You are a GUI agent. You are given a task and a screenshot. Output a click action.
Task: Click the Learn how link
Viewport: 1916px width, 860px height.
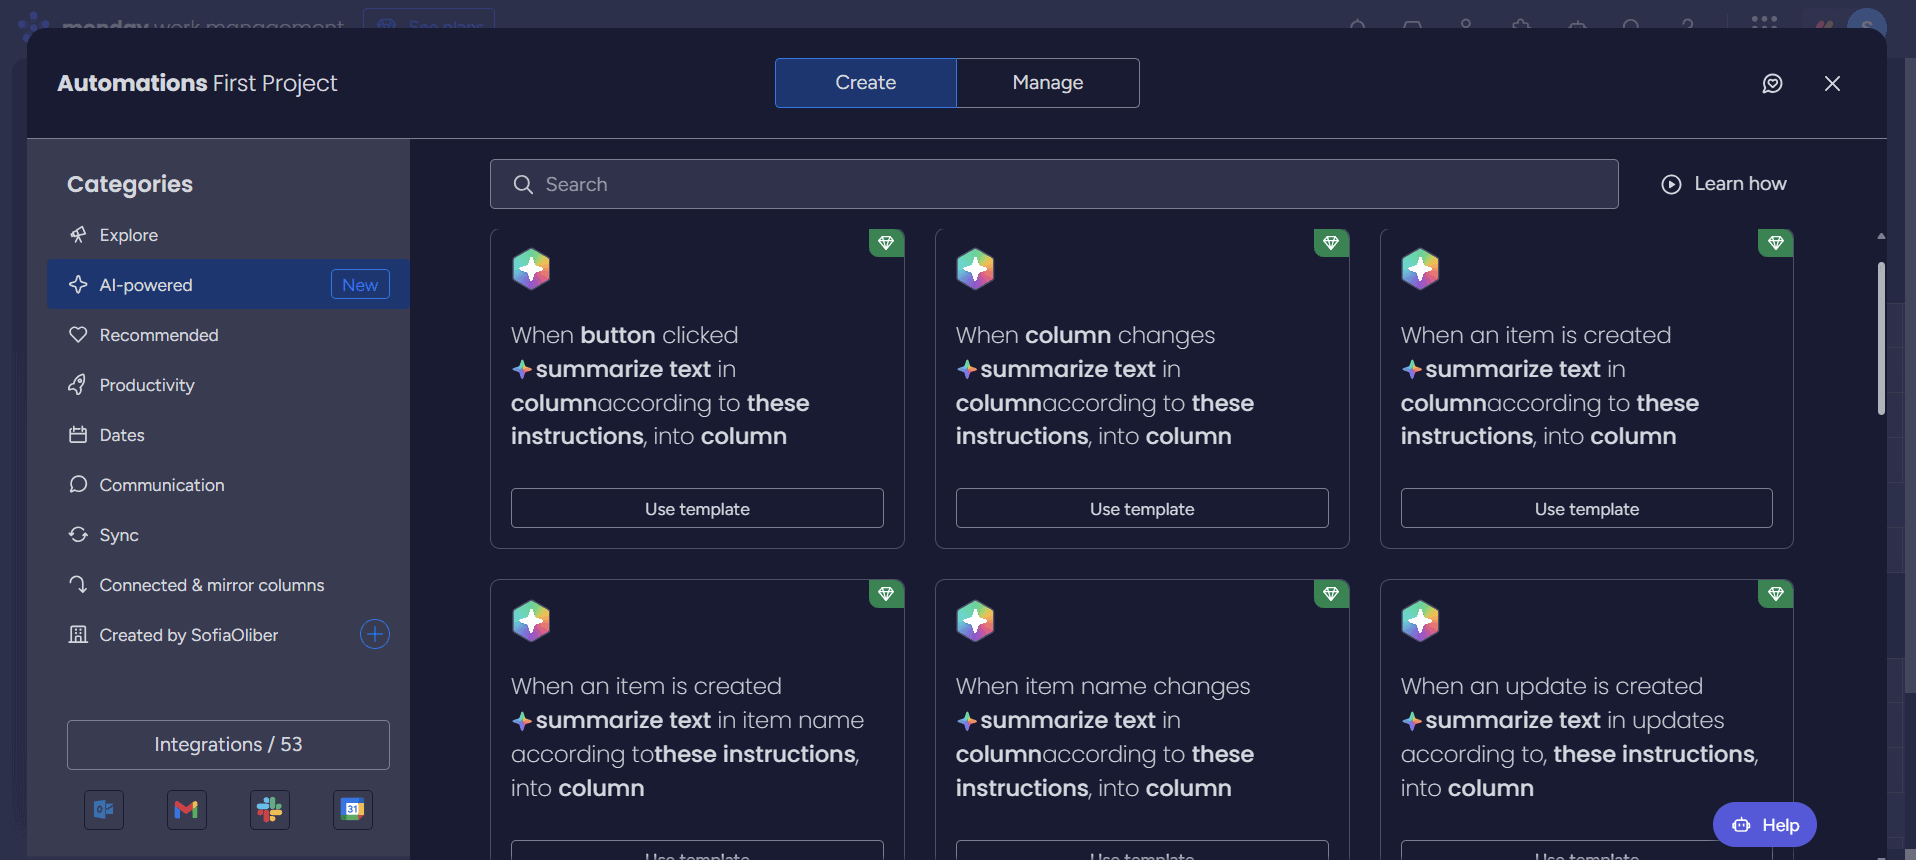[1724, 184]
